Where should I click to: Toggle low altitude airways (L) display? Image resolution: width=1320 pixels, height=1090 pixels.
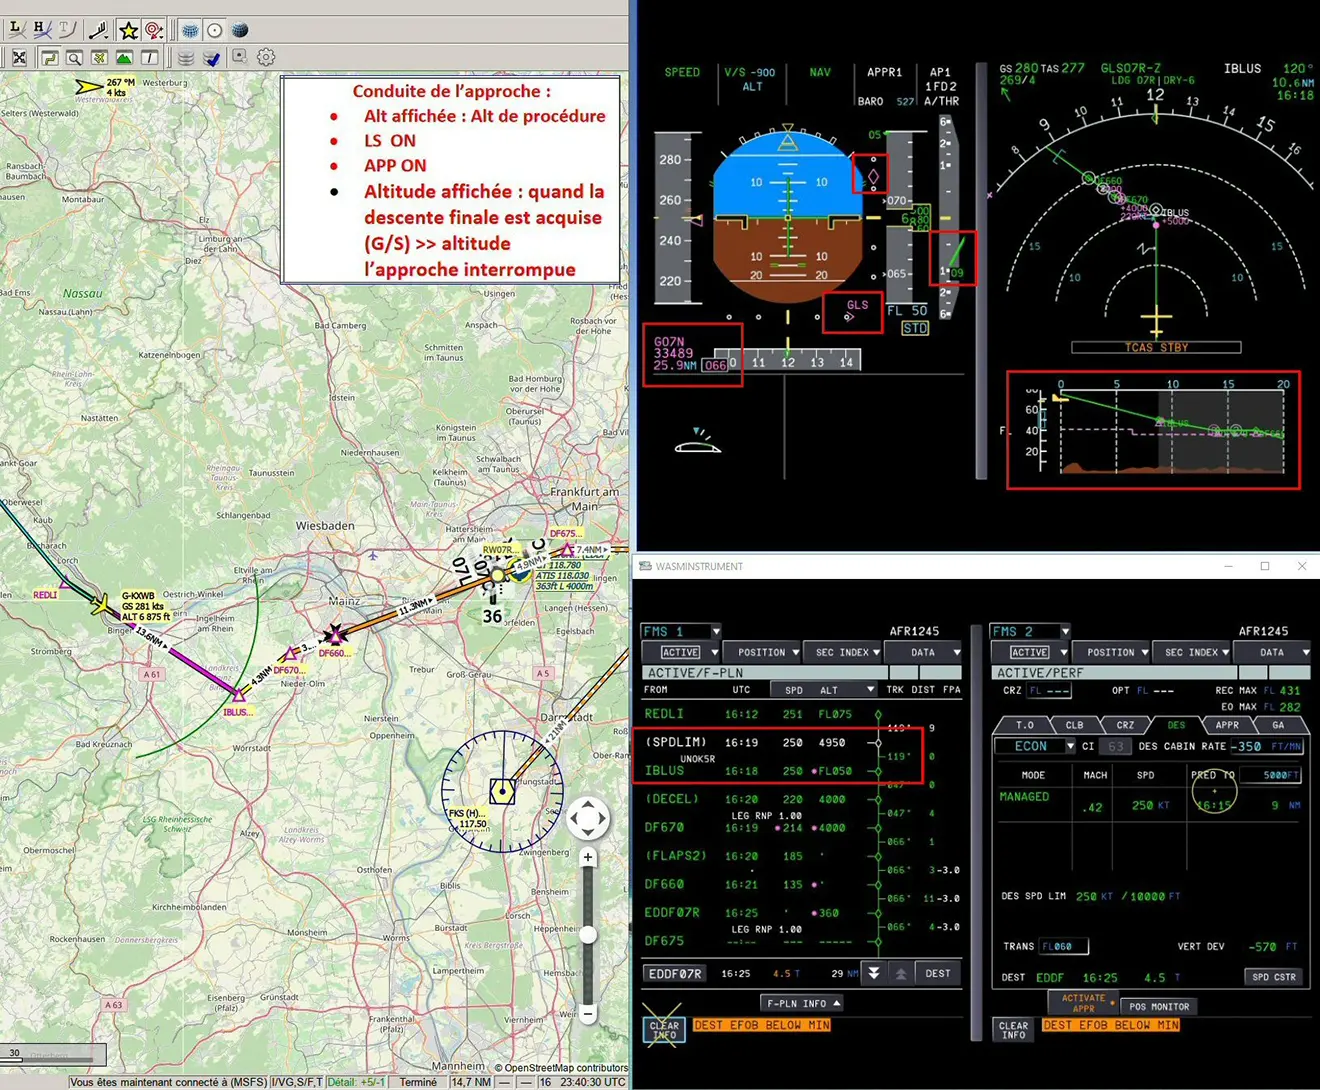[x=16, y=29]
